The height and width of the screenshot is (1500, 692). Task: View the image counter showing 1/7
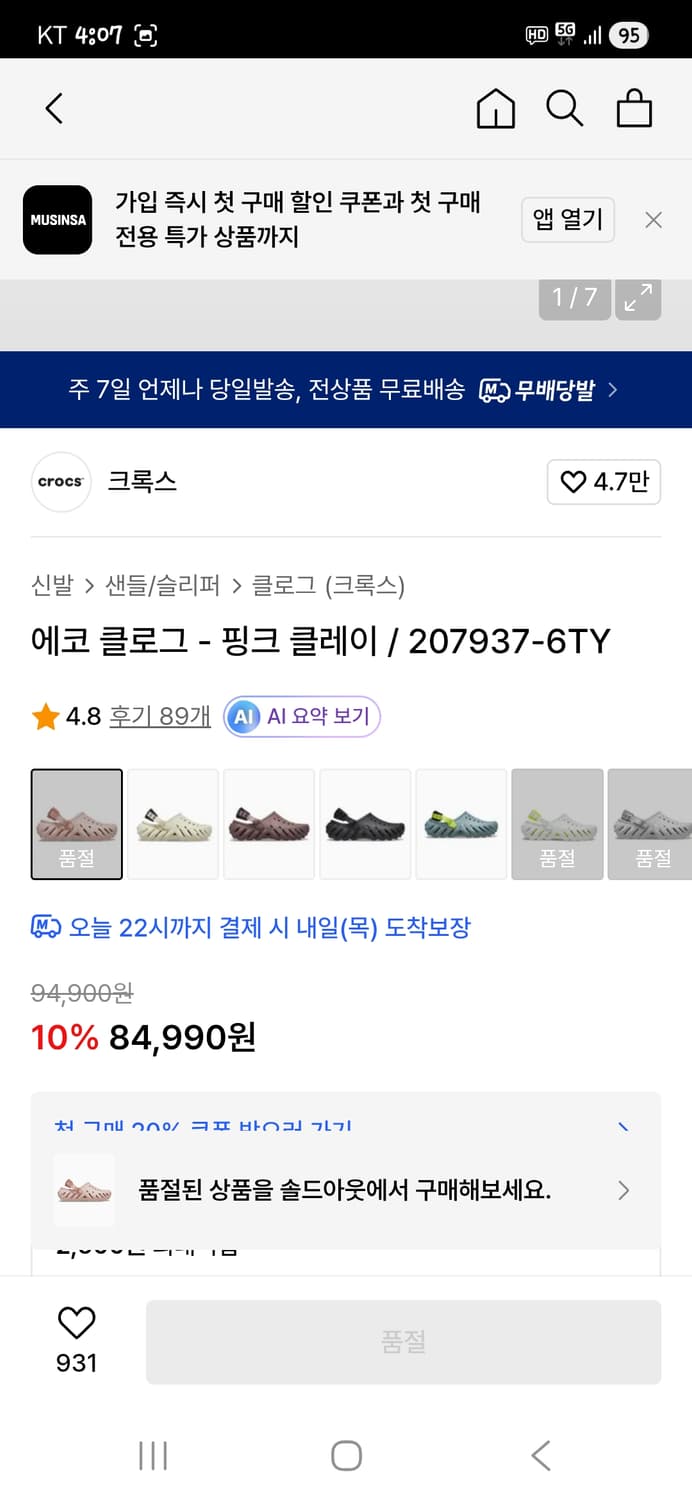pos(574,299)
